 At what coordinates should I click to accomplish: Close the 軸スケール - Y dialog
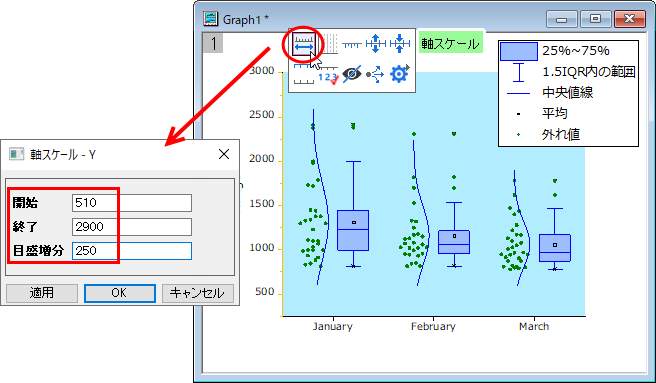click(x=224, y=154)
